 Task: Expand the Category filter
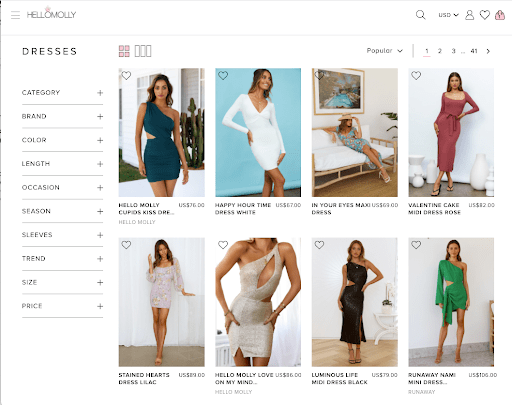pos(62,93)
